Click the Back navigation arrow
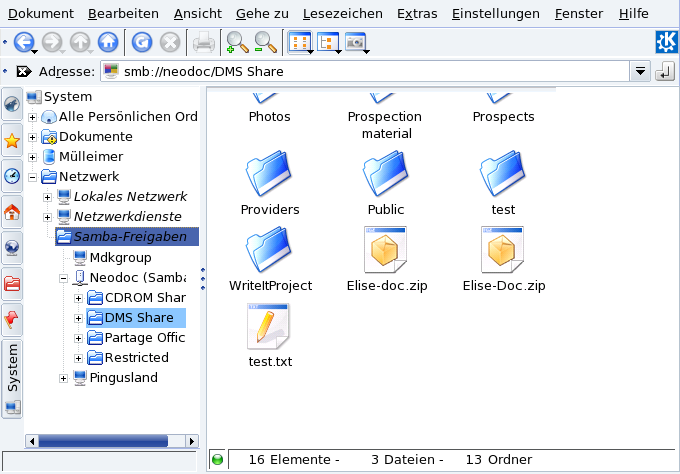Viewport: 680px width, 474px height. coord(24,42)
